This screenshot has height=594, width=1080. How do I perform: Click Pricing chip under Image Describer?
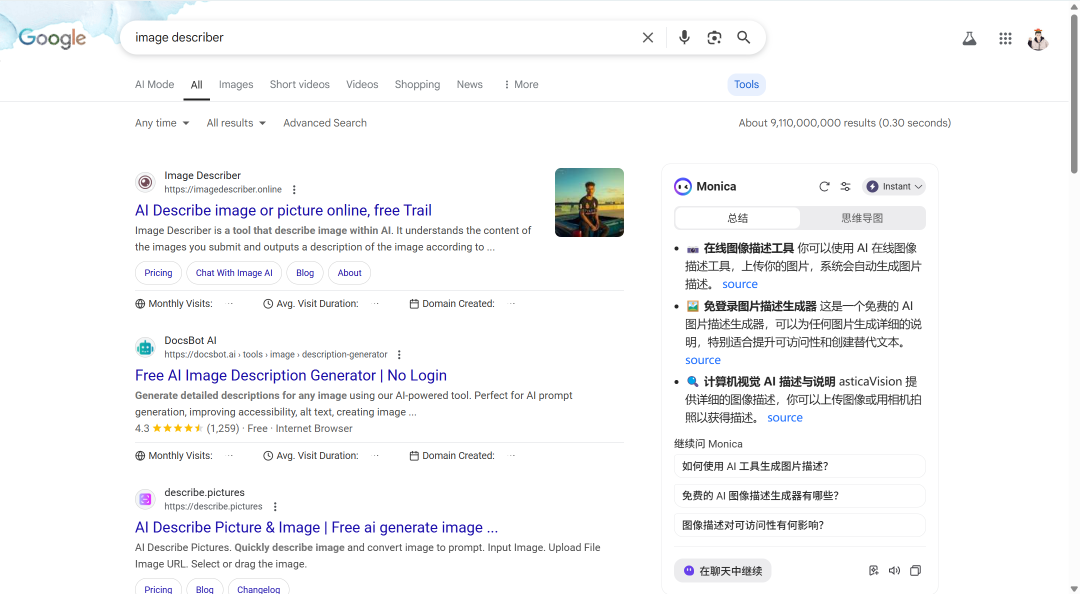click(158, 273)
